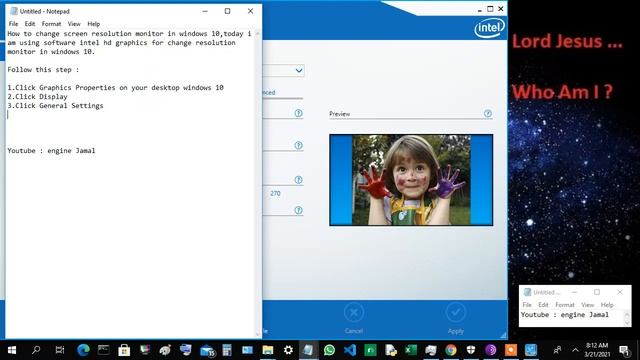This screenshot has width=640, height=360.
Task: Click the 'Follow this step :' line
Action: [43, 70]
